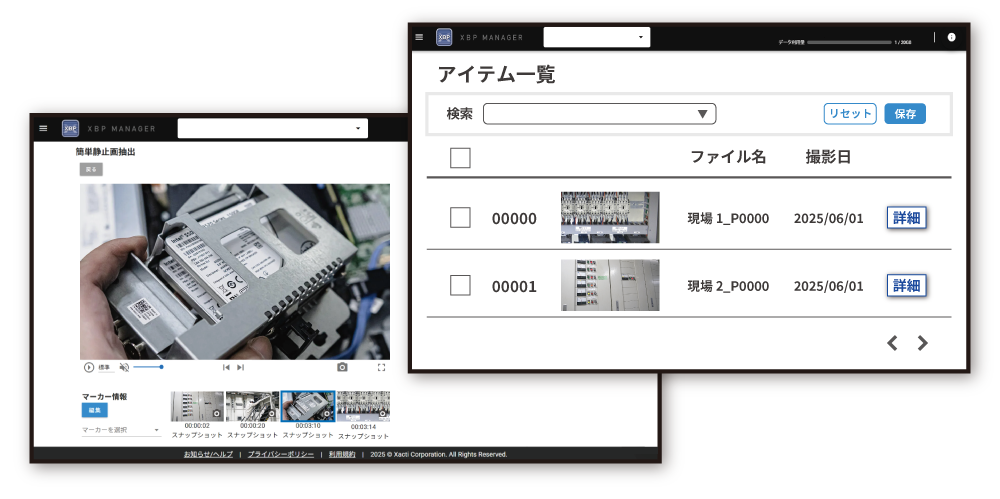Check the box for item 00000
The height and width of the screenshot is (499, 1000).
coord(460,218)
